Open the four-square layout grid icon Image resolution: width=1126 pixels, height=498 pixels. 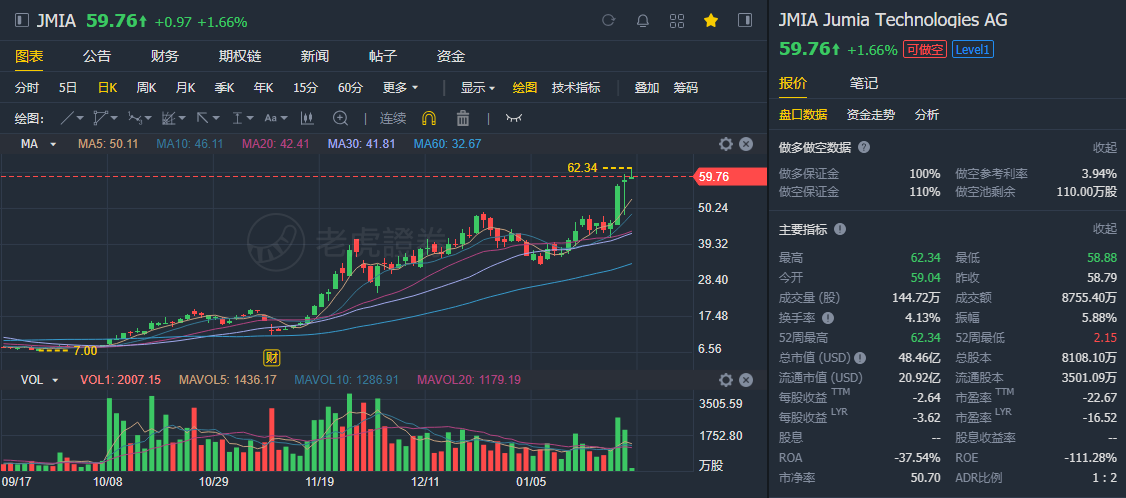pyautogui.click(x=676, y=20)
